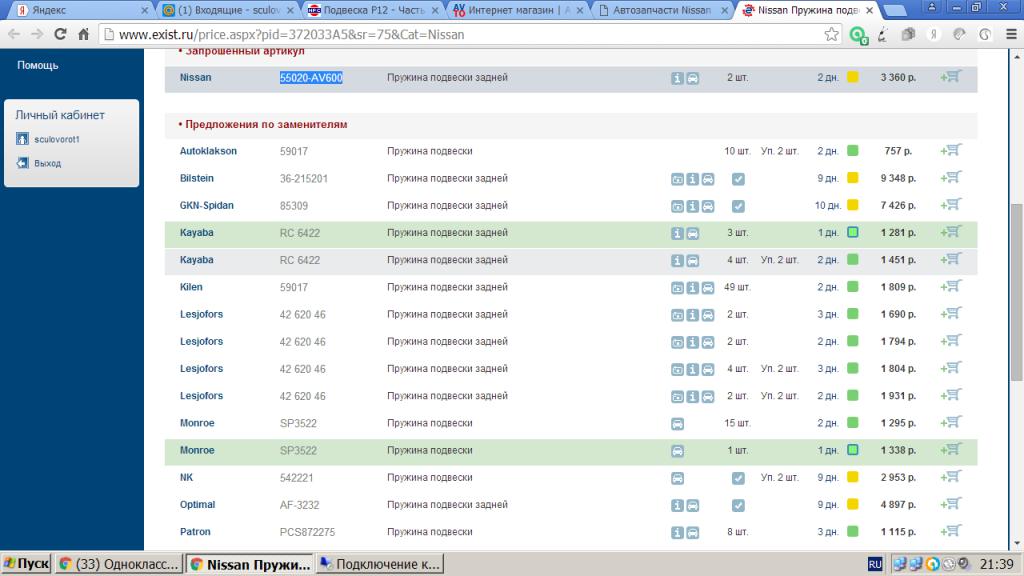Open the Помощь link in sidebar

pos(38,65)
